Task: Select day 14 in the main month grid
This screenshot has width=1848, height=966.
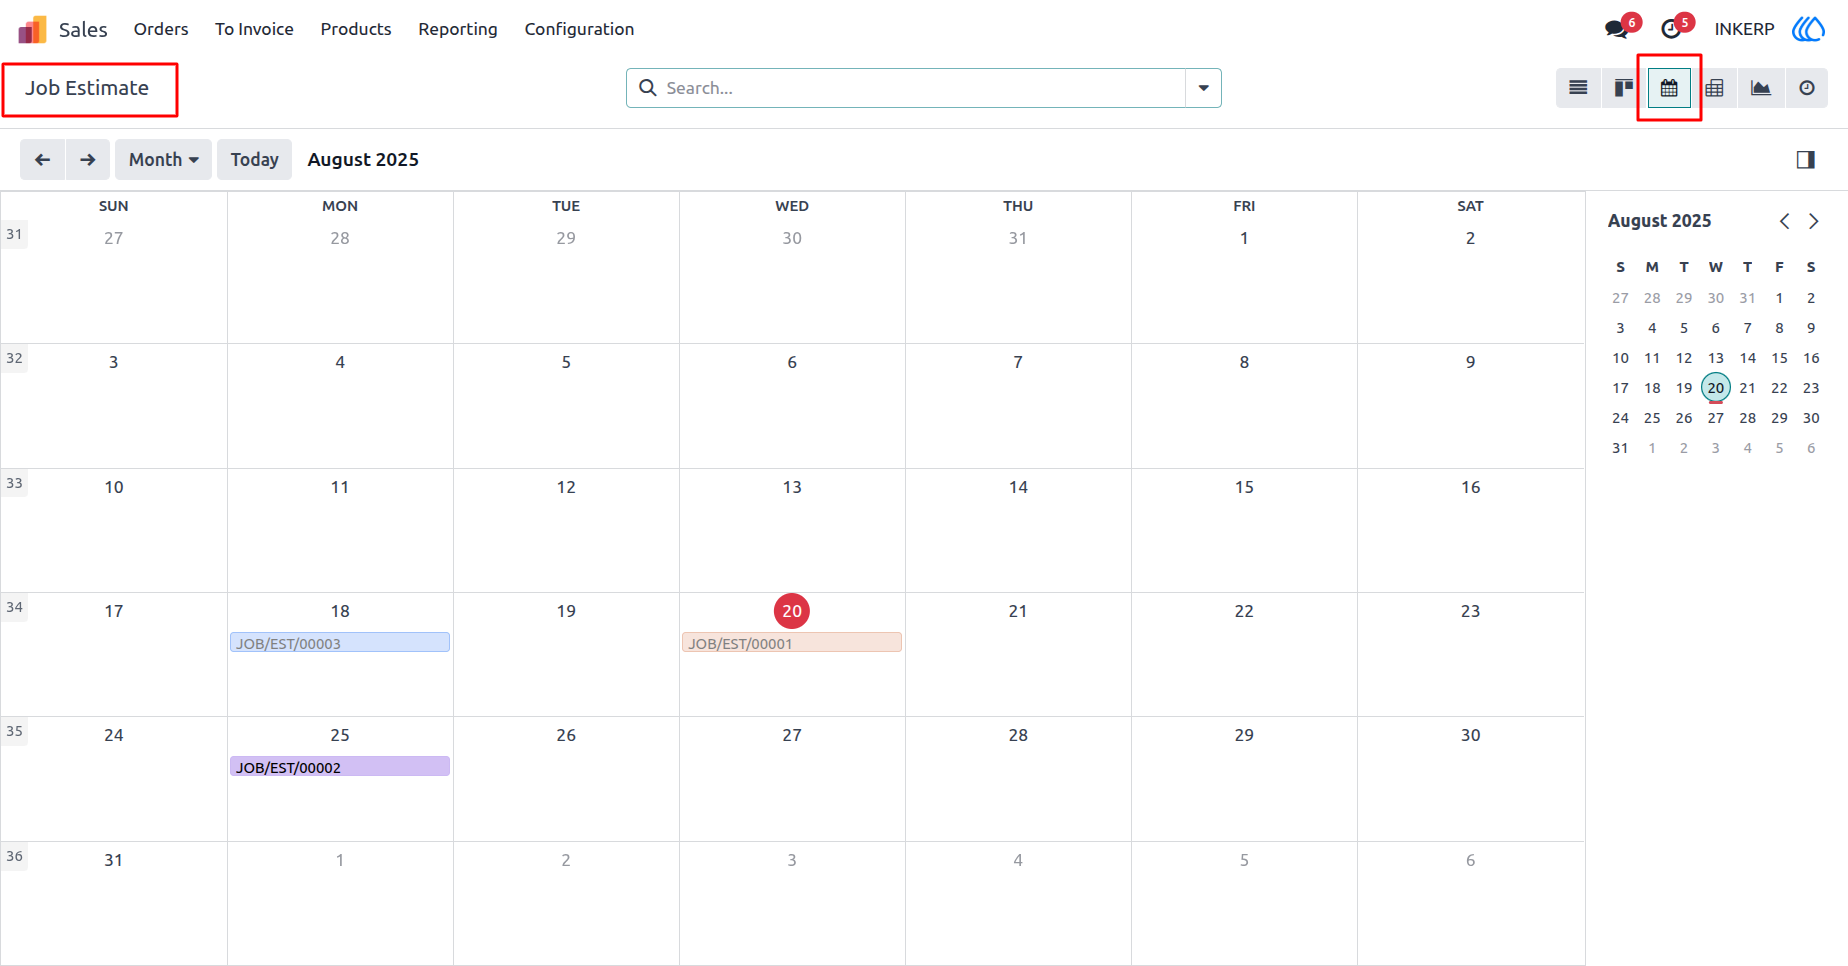Action: click(x=1018, y=487)
